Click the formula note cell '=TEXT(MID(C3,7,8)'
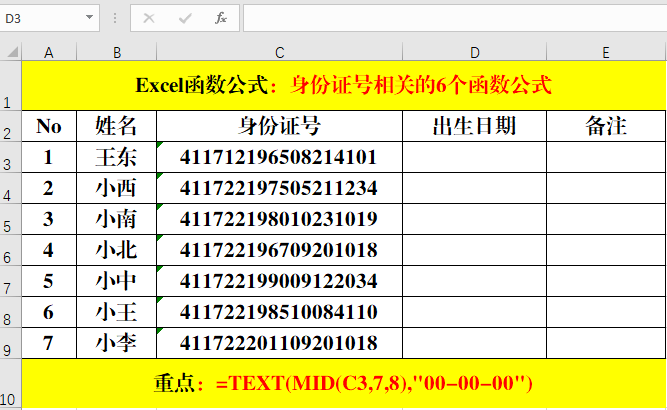 (x=344, y=384)
